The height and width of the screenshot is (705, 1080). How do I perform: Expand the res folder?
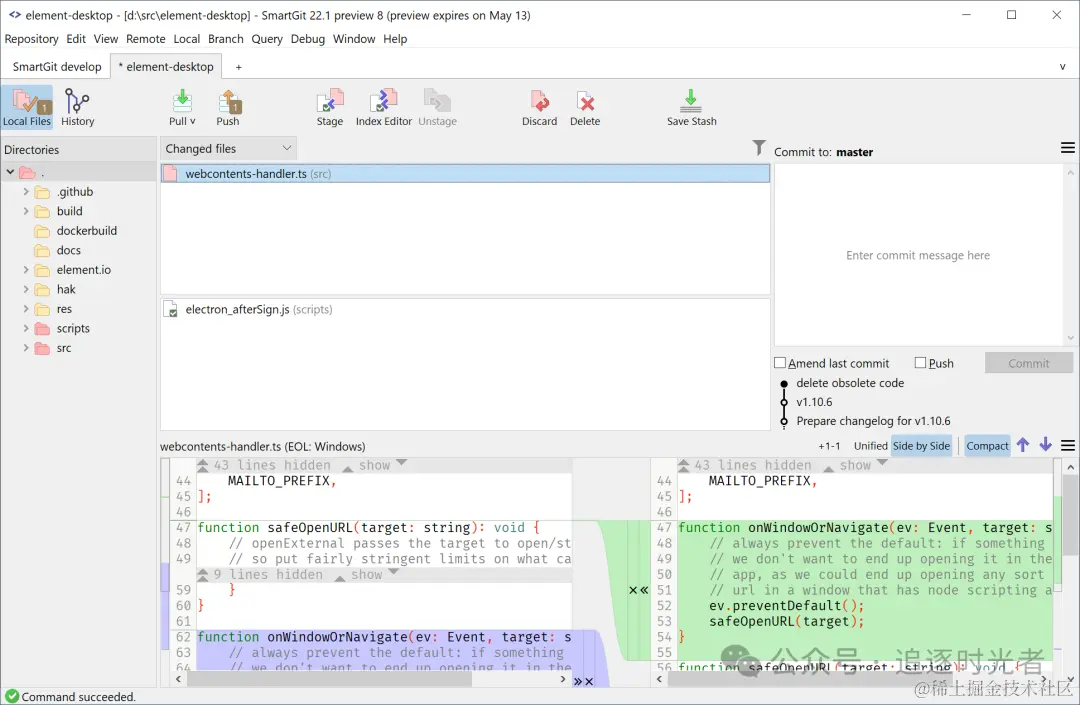point(26,309)
